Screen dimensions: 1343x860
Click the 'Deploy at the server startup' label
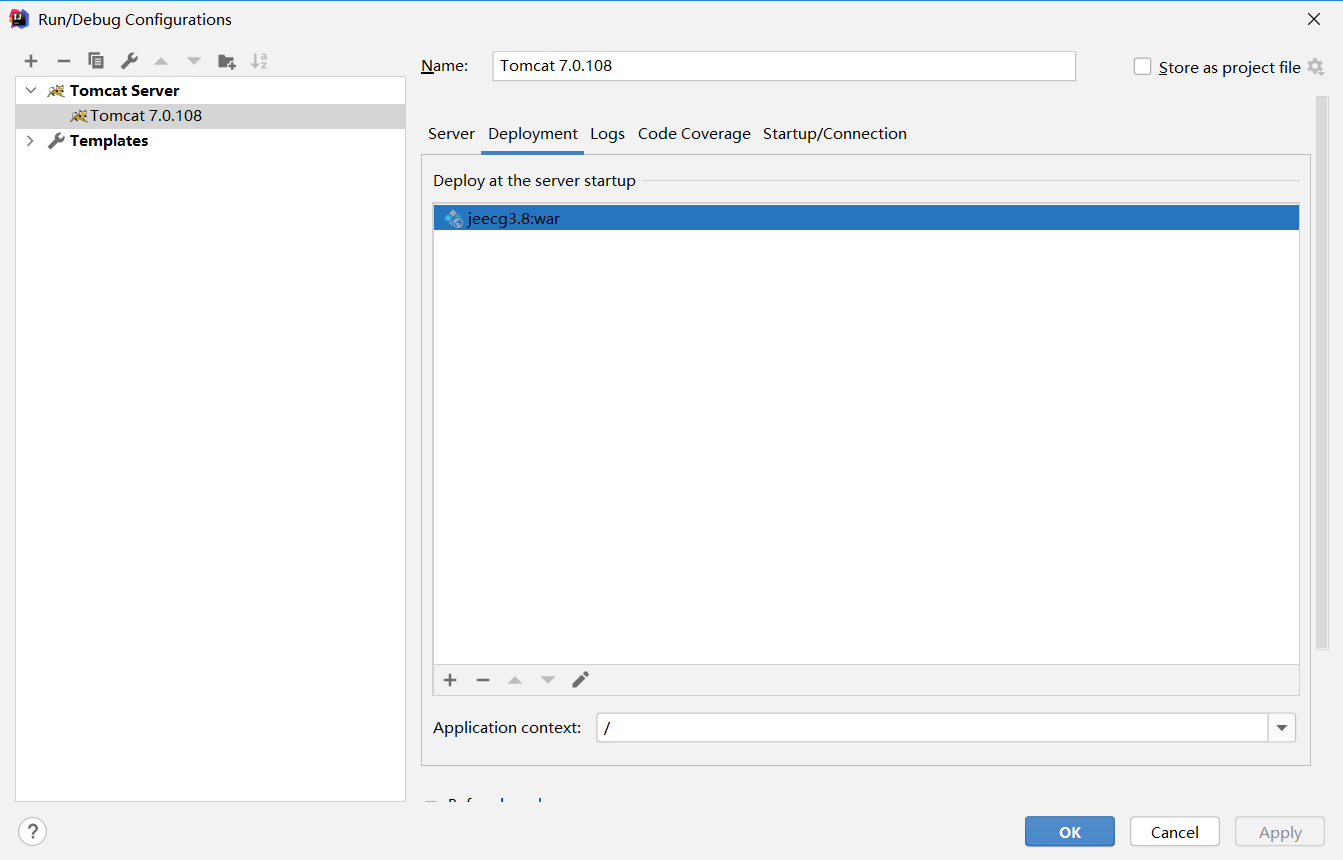(534, 181)
